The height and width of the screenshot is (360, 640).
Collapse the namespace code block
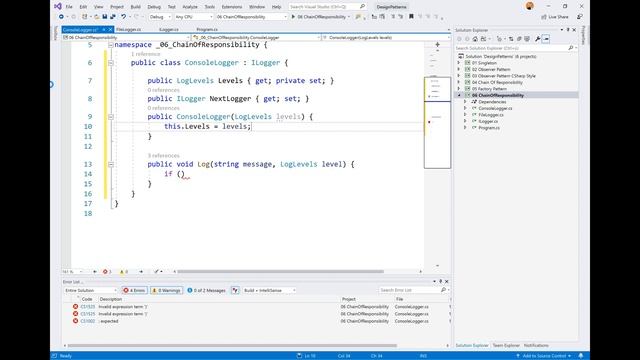coord(111,45)
